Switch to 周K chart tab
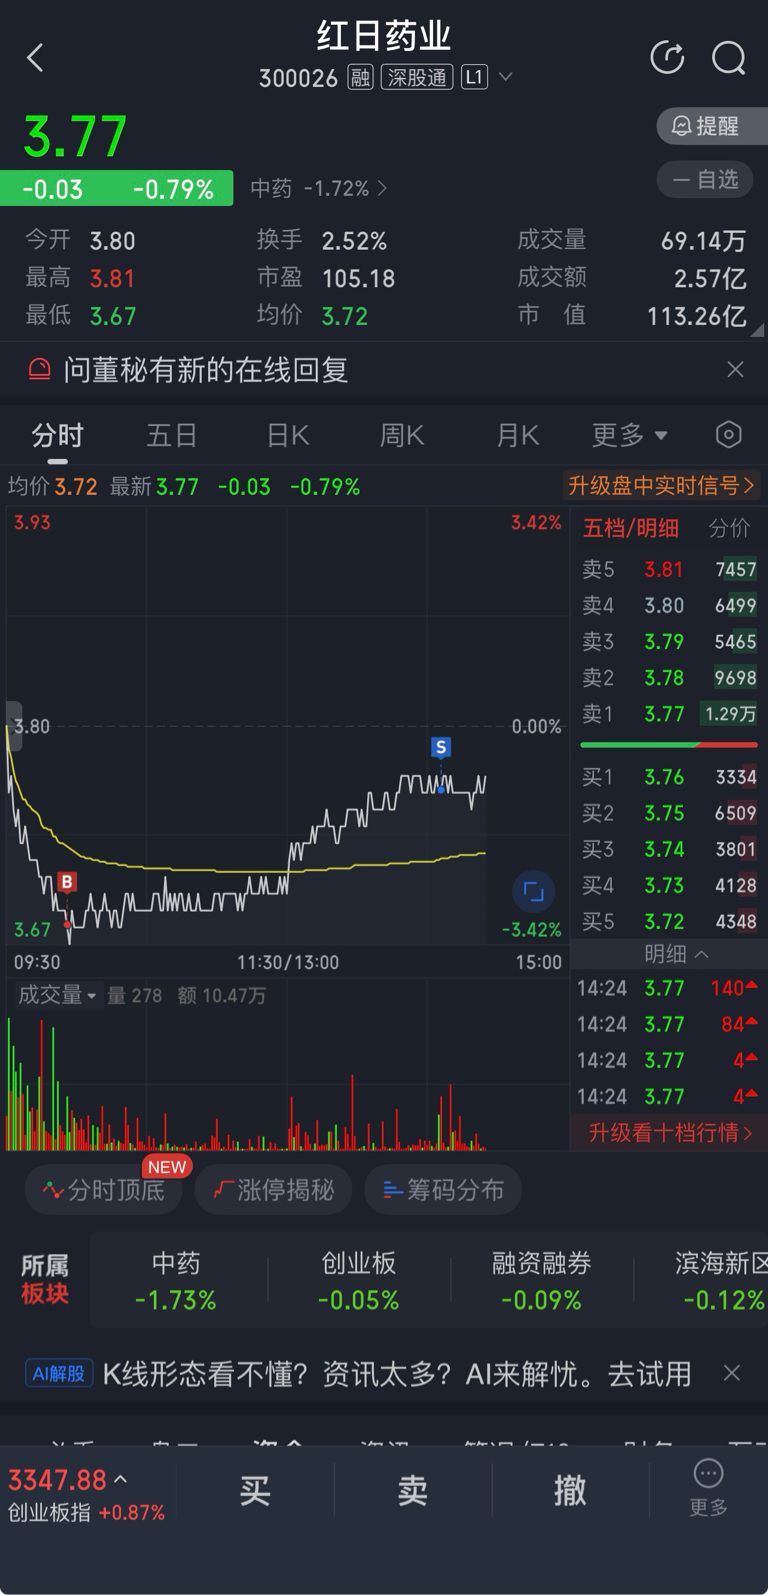This screenshot has height=1595, width=768. click(402, 435)
